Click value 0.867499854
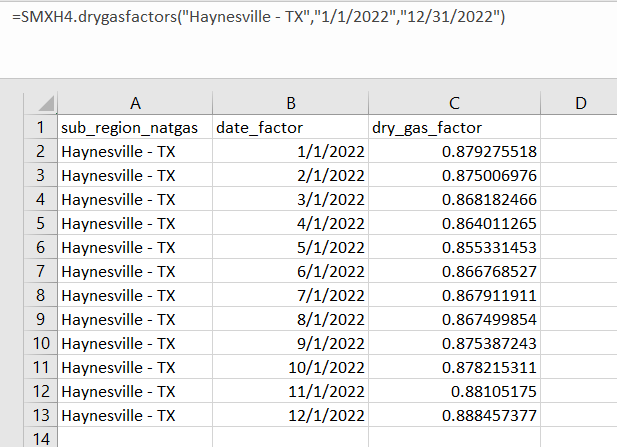The height and width of the screenshot is (447, 617). pyautogui.click(x=454, y=319)
